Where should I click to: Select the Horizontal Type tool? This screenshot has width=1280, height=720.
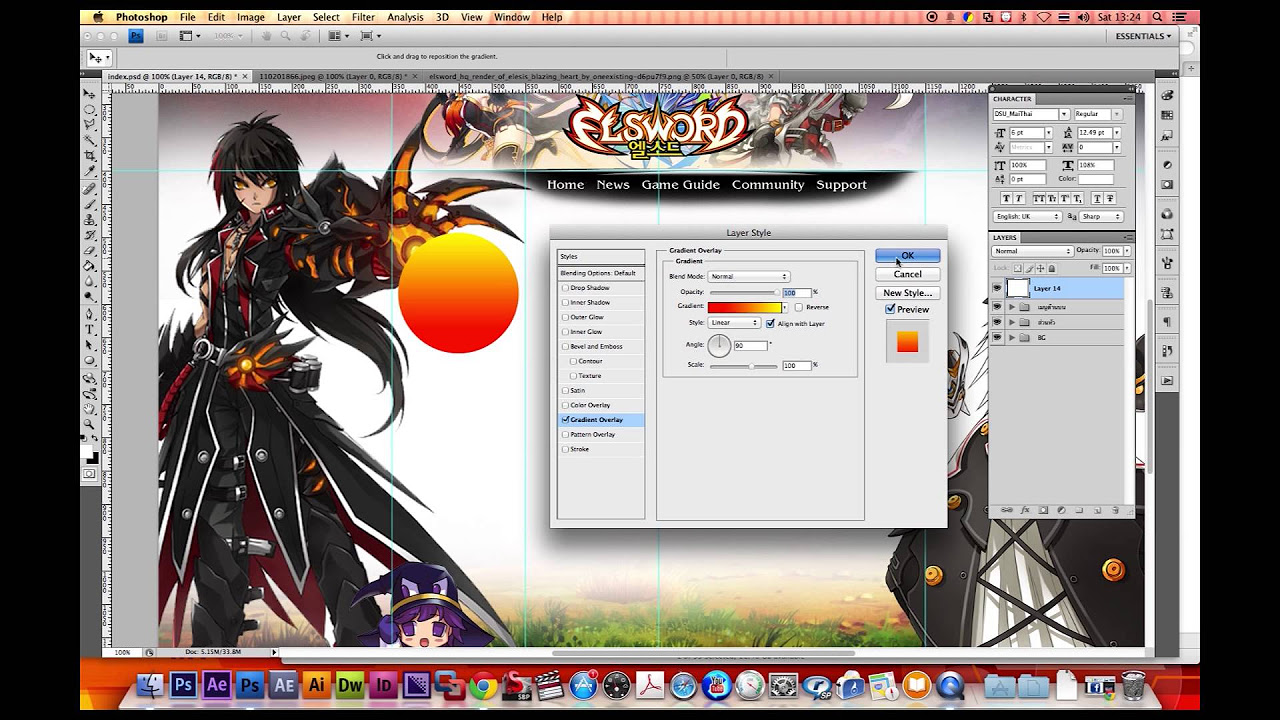[90, 329]
